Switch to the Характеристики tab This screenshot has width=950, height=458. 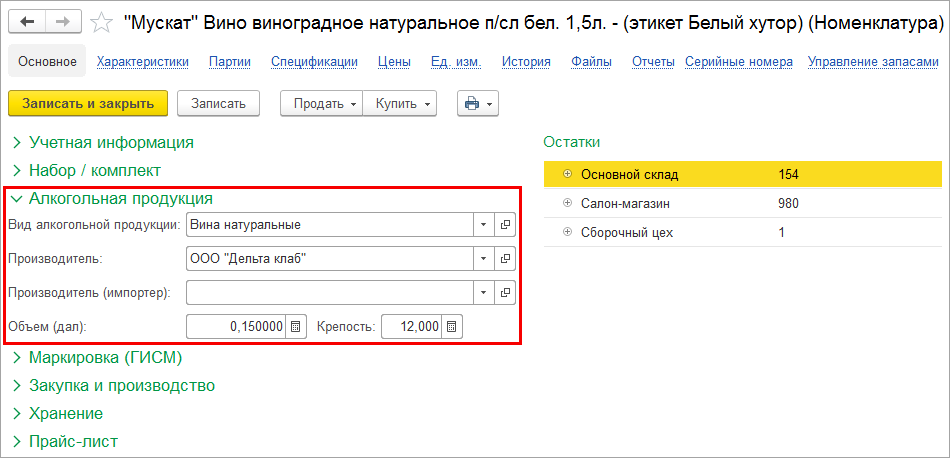pyautogui.click(x=143, y=62)
